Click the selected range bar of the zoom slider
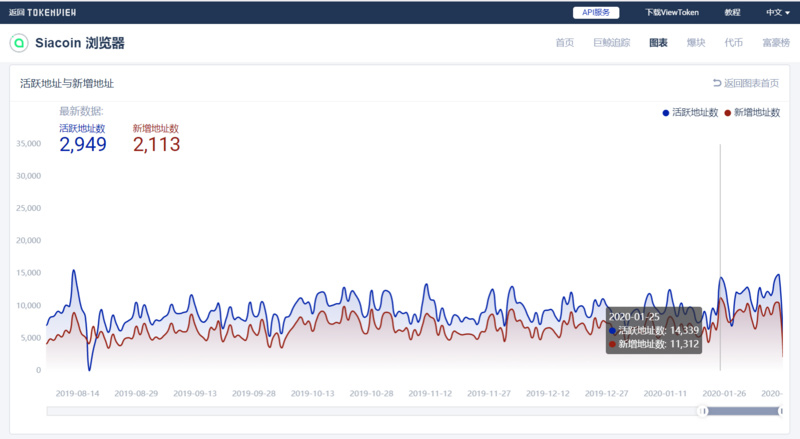The height and width of the screenshot is (439, 800). pyautogui.click(x=742, y=411)
